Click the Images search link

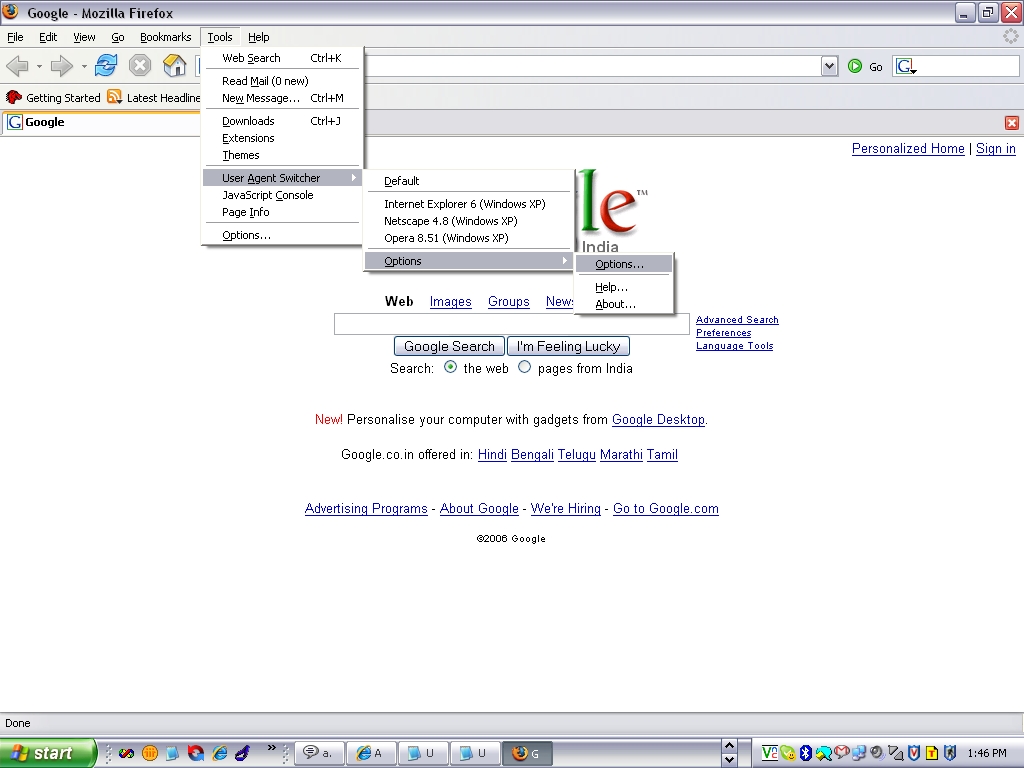pyautogui.click(x=450, y=301)
